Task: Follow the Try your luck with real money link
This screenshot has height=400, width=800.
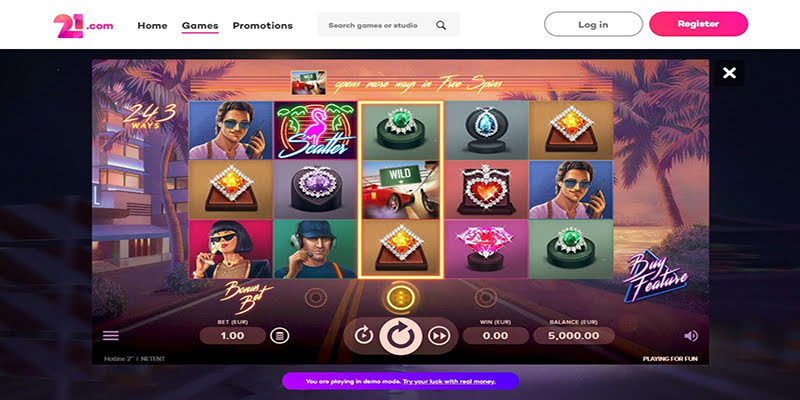Action: tap(449, 381)
